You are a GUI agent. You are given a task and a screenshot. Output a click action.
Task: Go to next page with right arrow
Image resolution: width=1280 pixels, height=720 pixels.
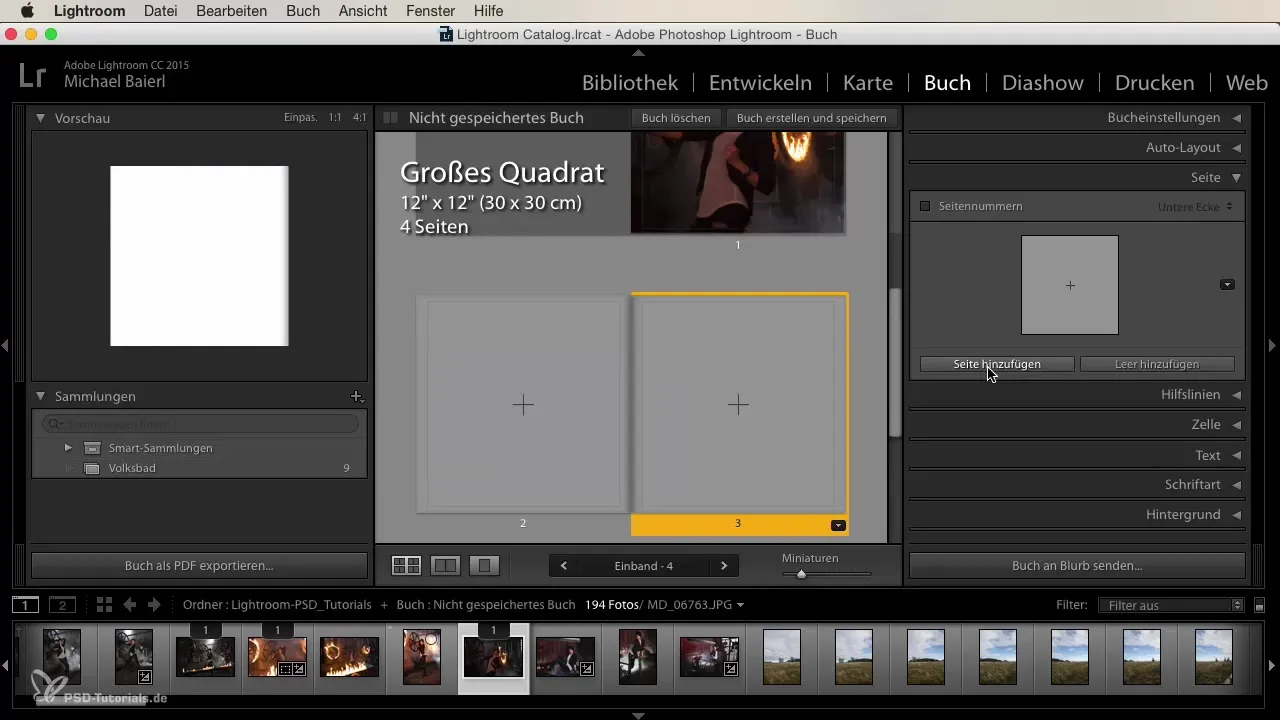[x=724, y=566]
